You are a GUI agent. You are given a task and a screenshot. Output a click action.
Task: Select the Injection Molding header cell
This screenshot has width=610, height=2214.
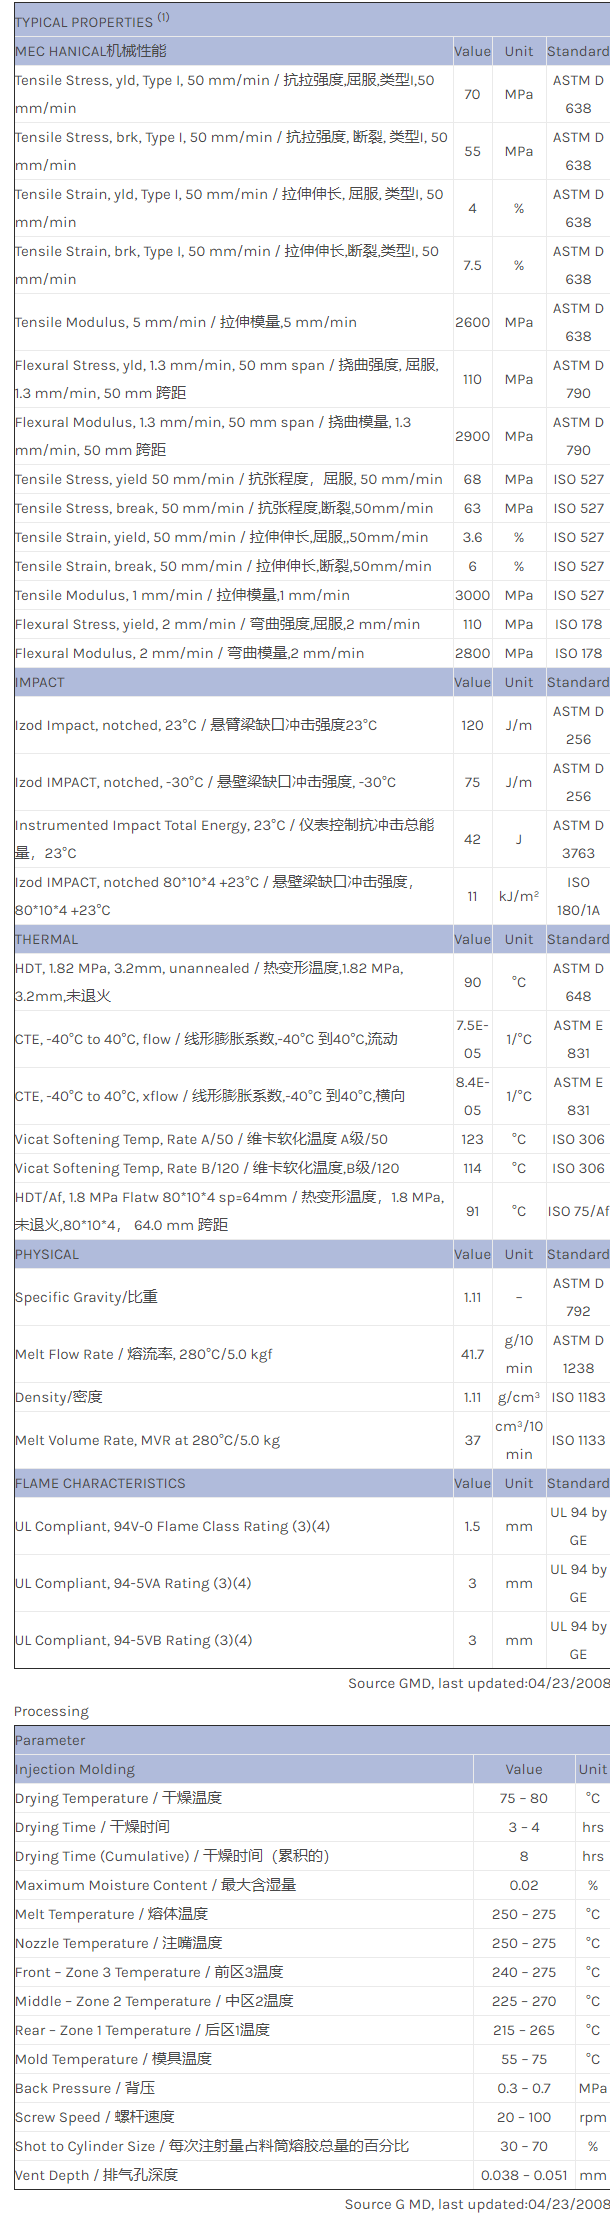75,1769
